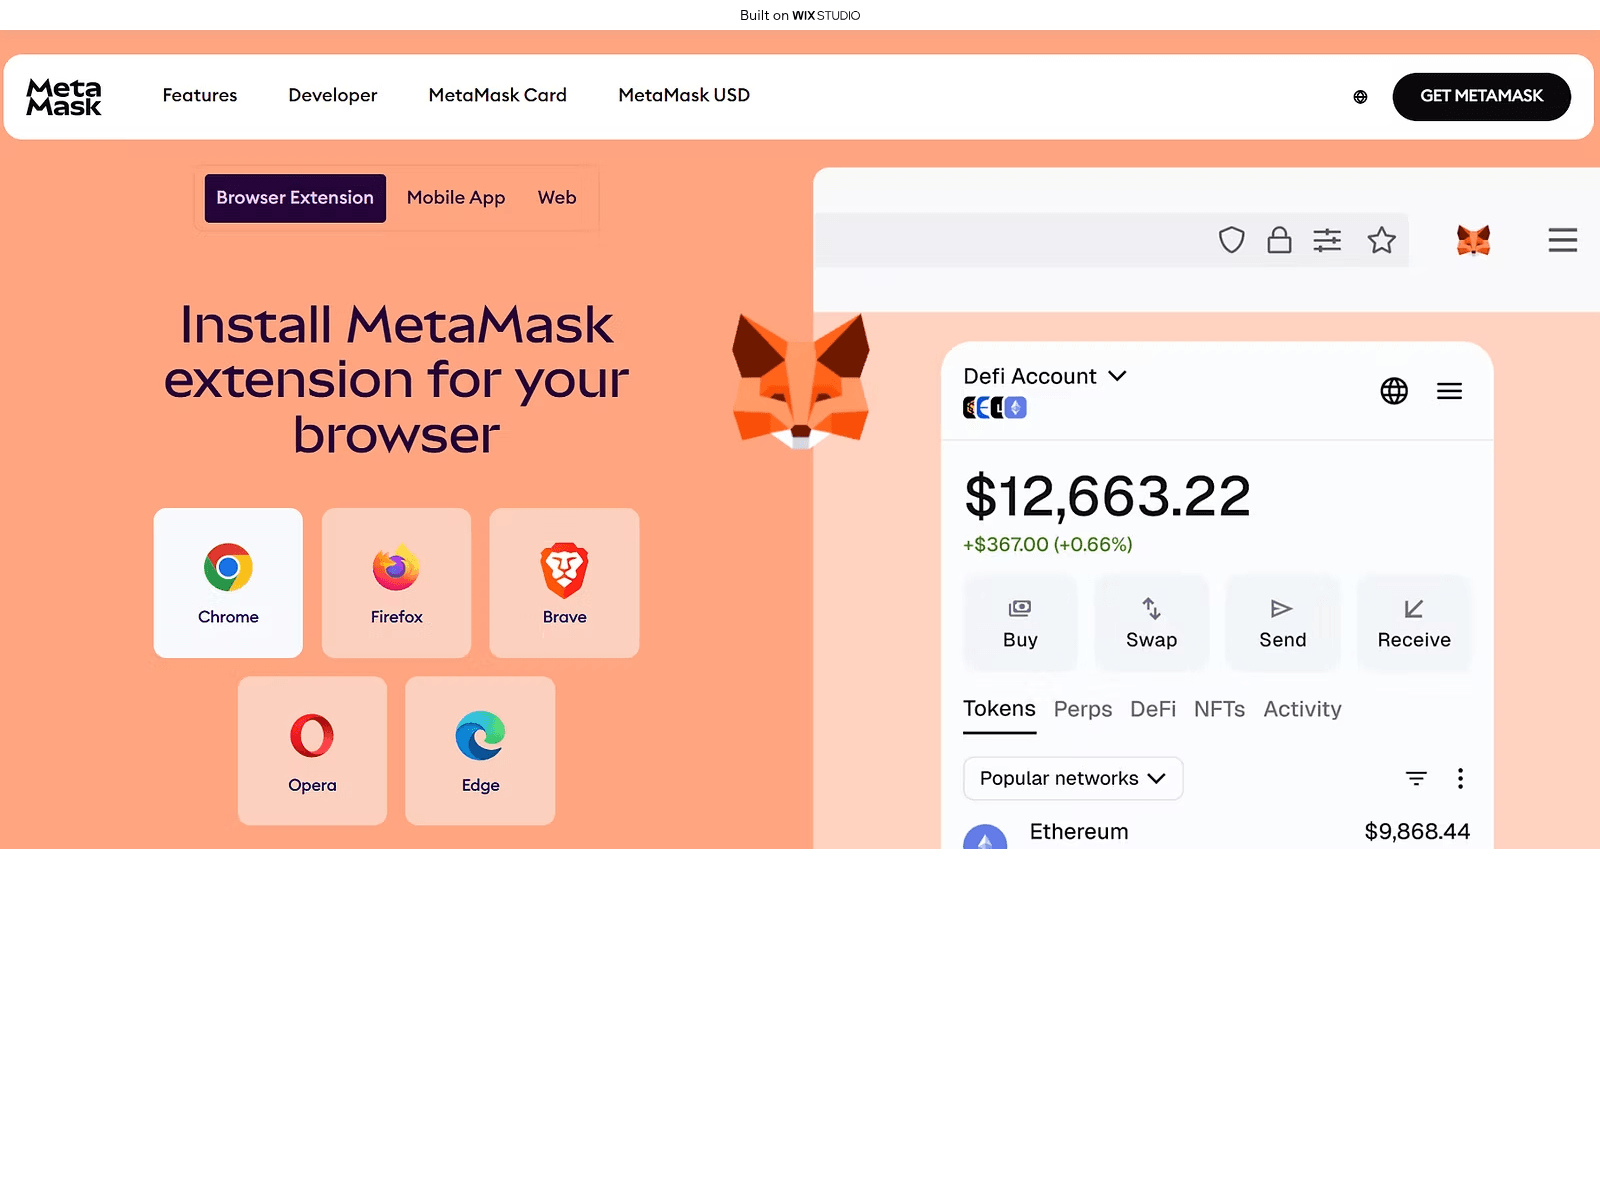Click the Ethereum token row

1215,832
